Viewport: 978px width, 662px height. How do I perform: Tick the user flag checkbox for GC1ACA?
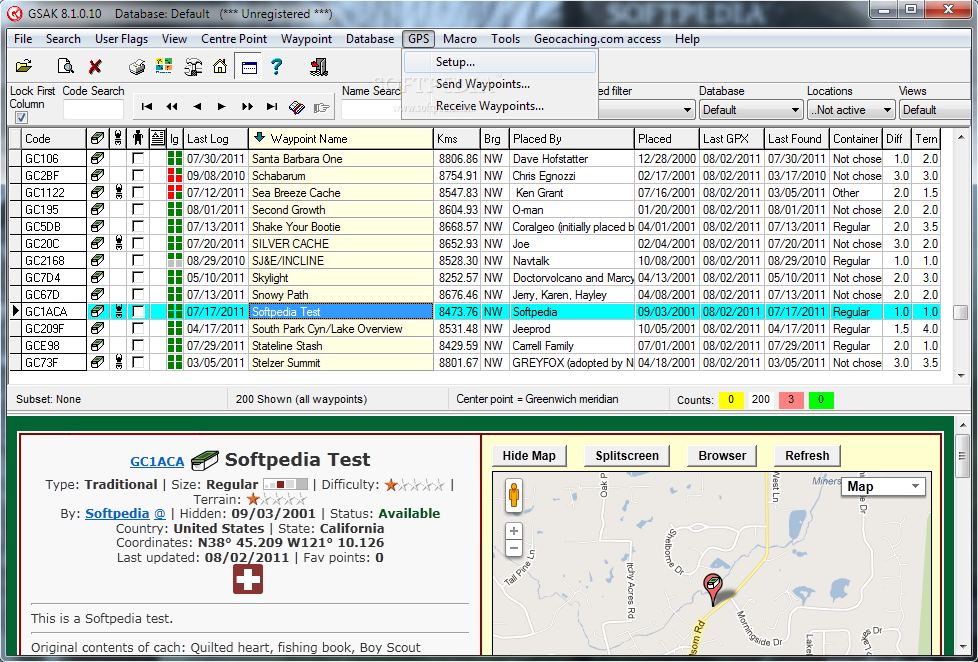coord(138,311)
